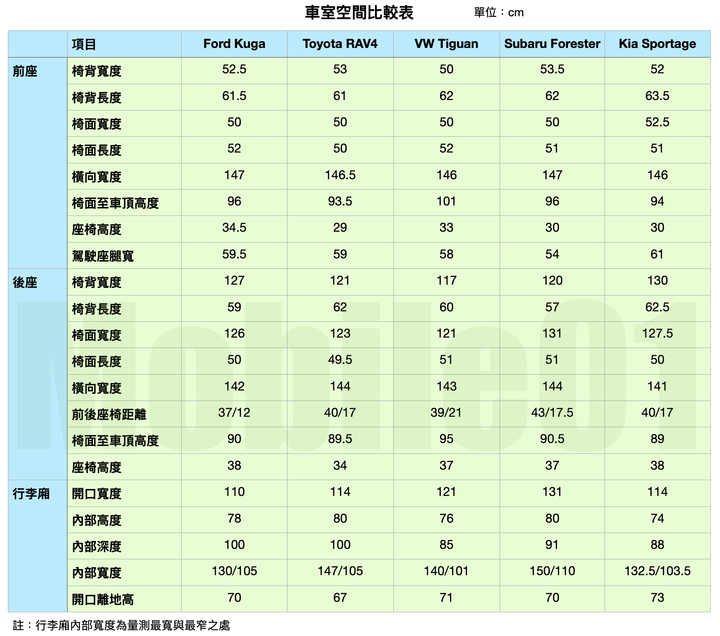Viewport: 720px width, 636px height.
Task: Click Toyota RAV4 value 34
Action: click(x=340, y=466)
